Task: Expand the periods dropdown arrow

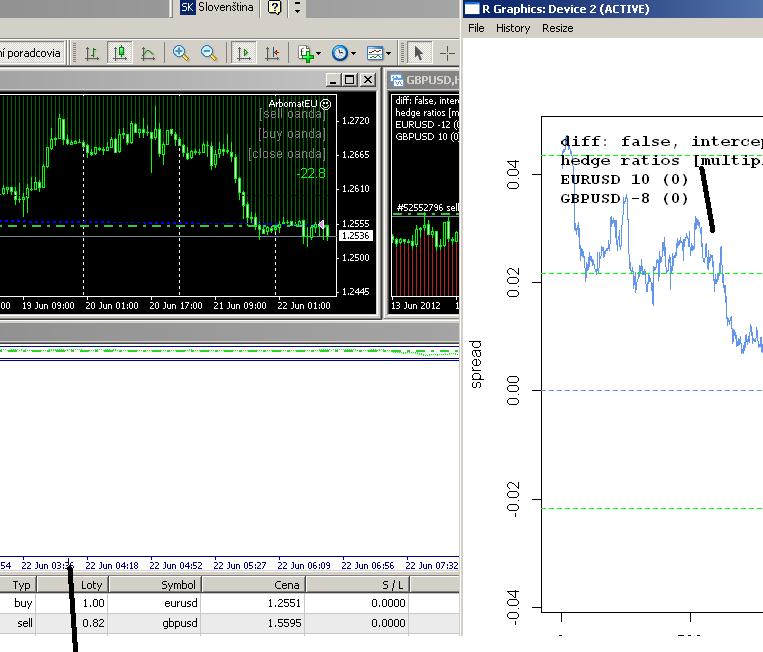Action: coord(353,53)
